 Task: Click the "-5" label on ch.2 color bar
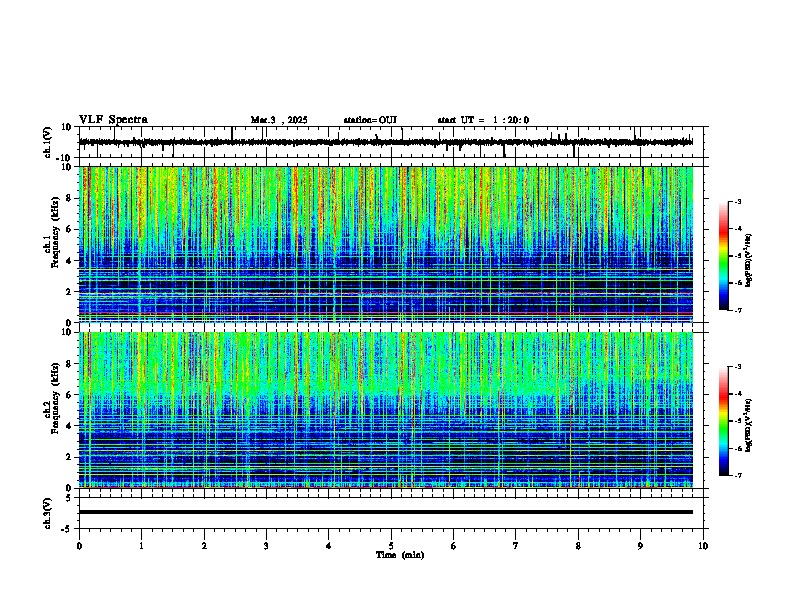coord(737,421)
